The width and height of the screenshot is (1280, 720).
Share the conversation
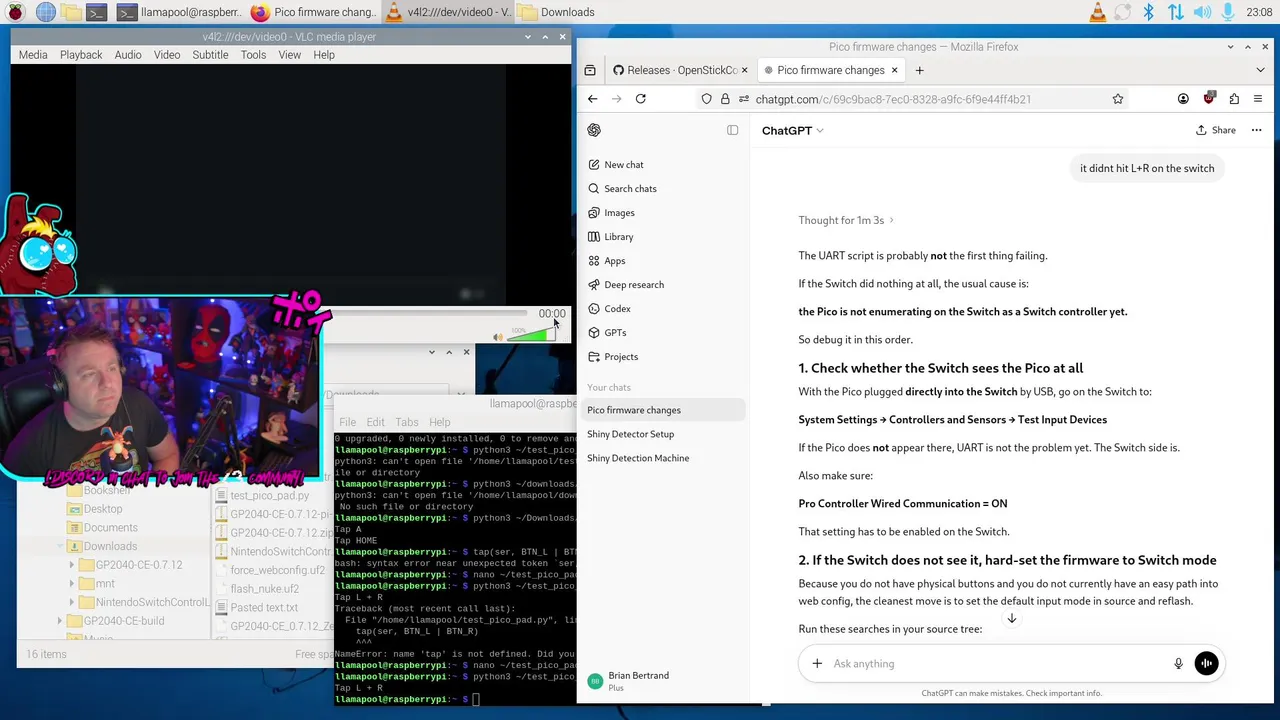pos(1216,130)
